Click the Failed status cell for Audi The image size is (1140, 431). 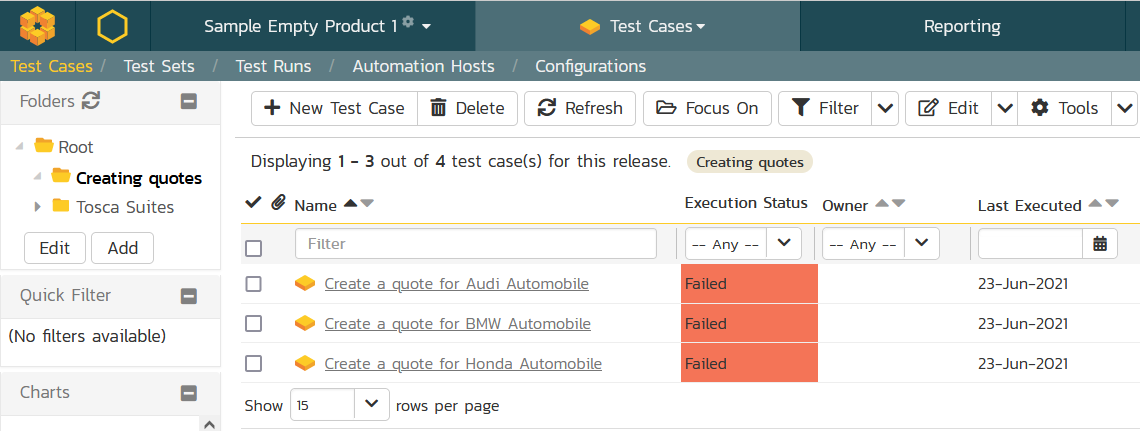(748, 284)
